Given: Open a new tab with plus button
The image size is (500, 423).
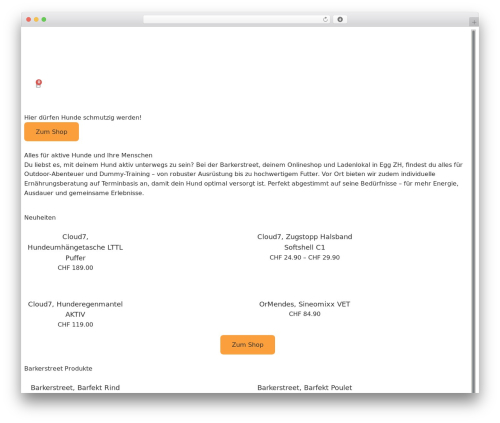Looking at the screenshot, I should (474, 22).
